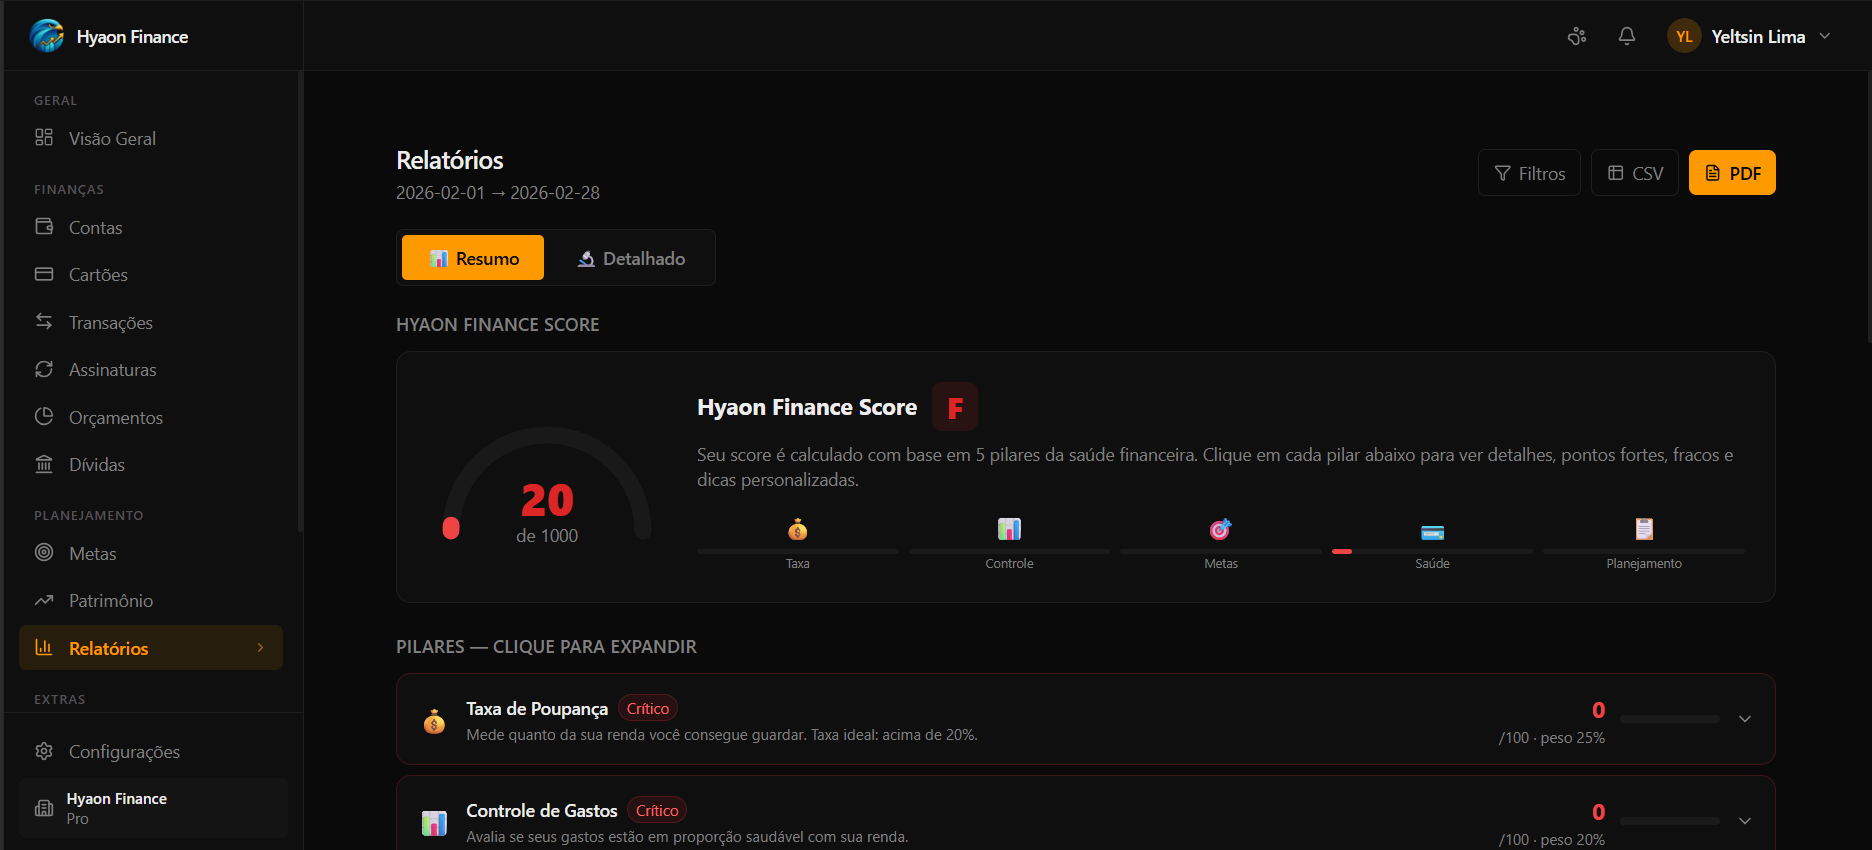Click the sidebar scrollbar

[300, 300]
